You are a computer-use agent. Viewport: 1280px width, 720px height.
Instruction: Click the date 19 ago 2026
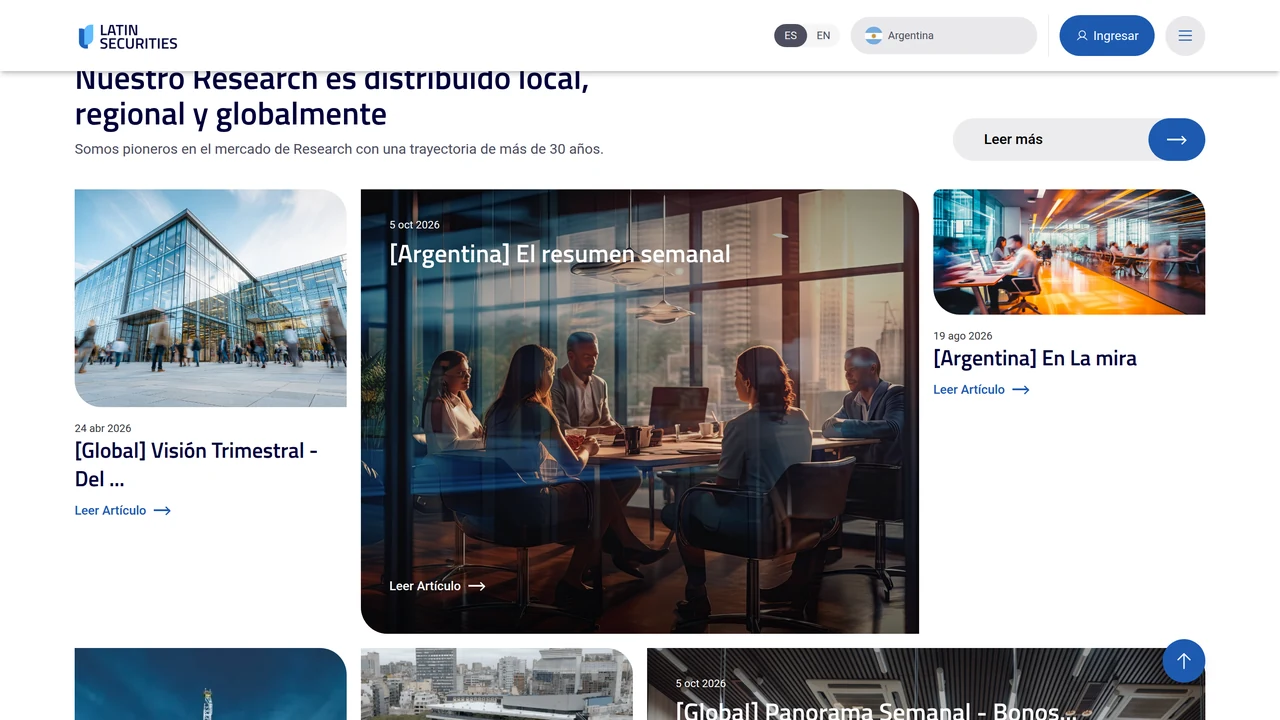[x=963, y=336]
